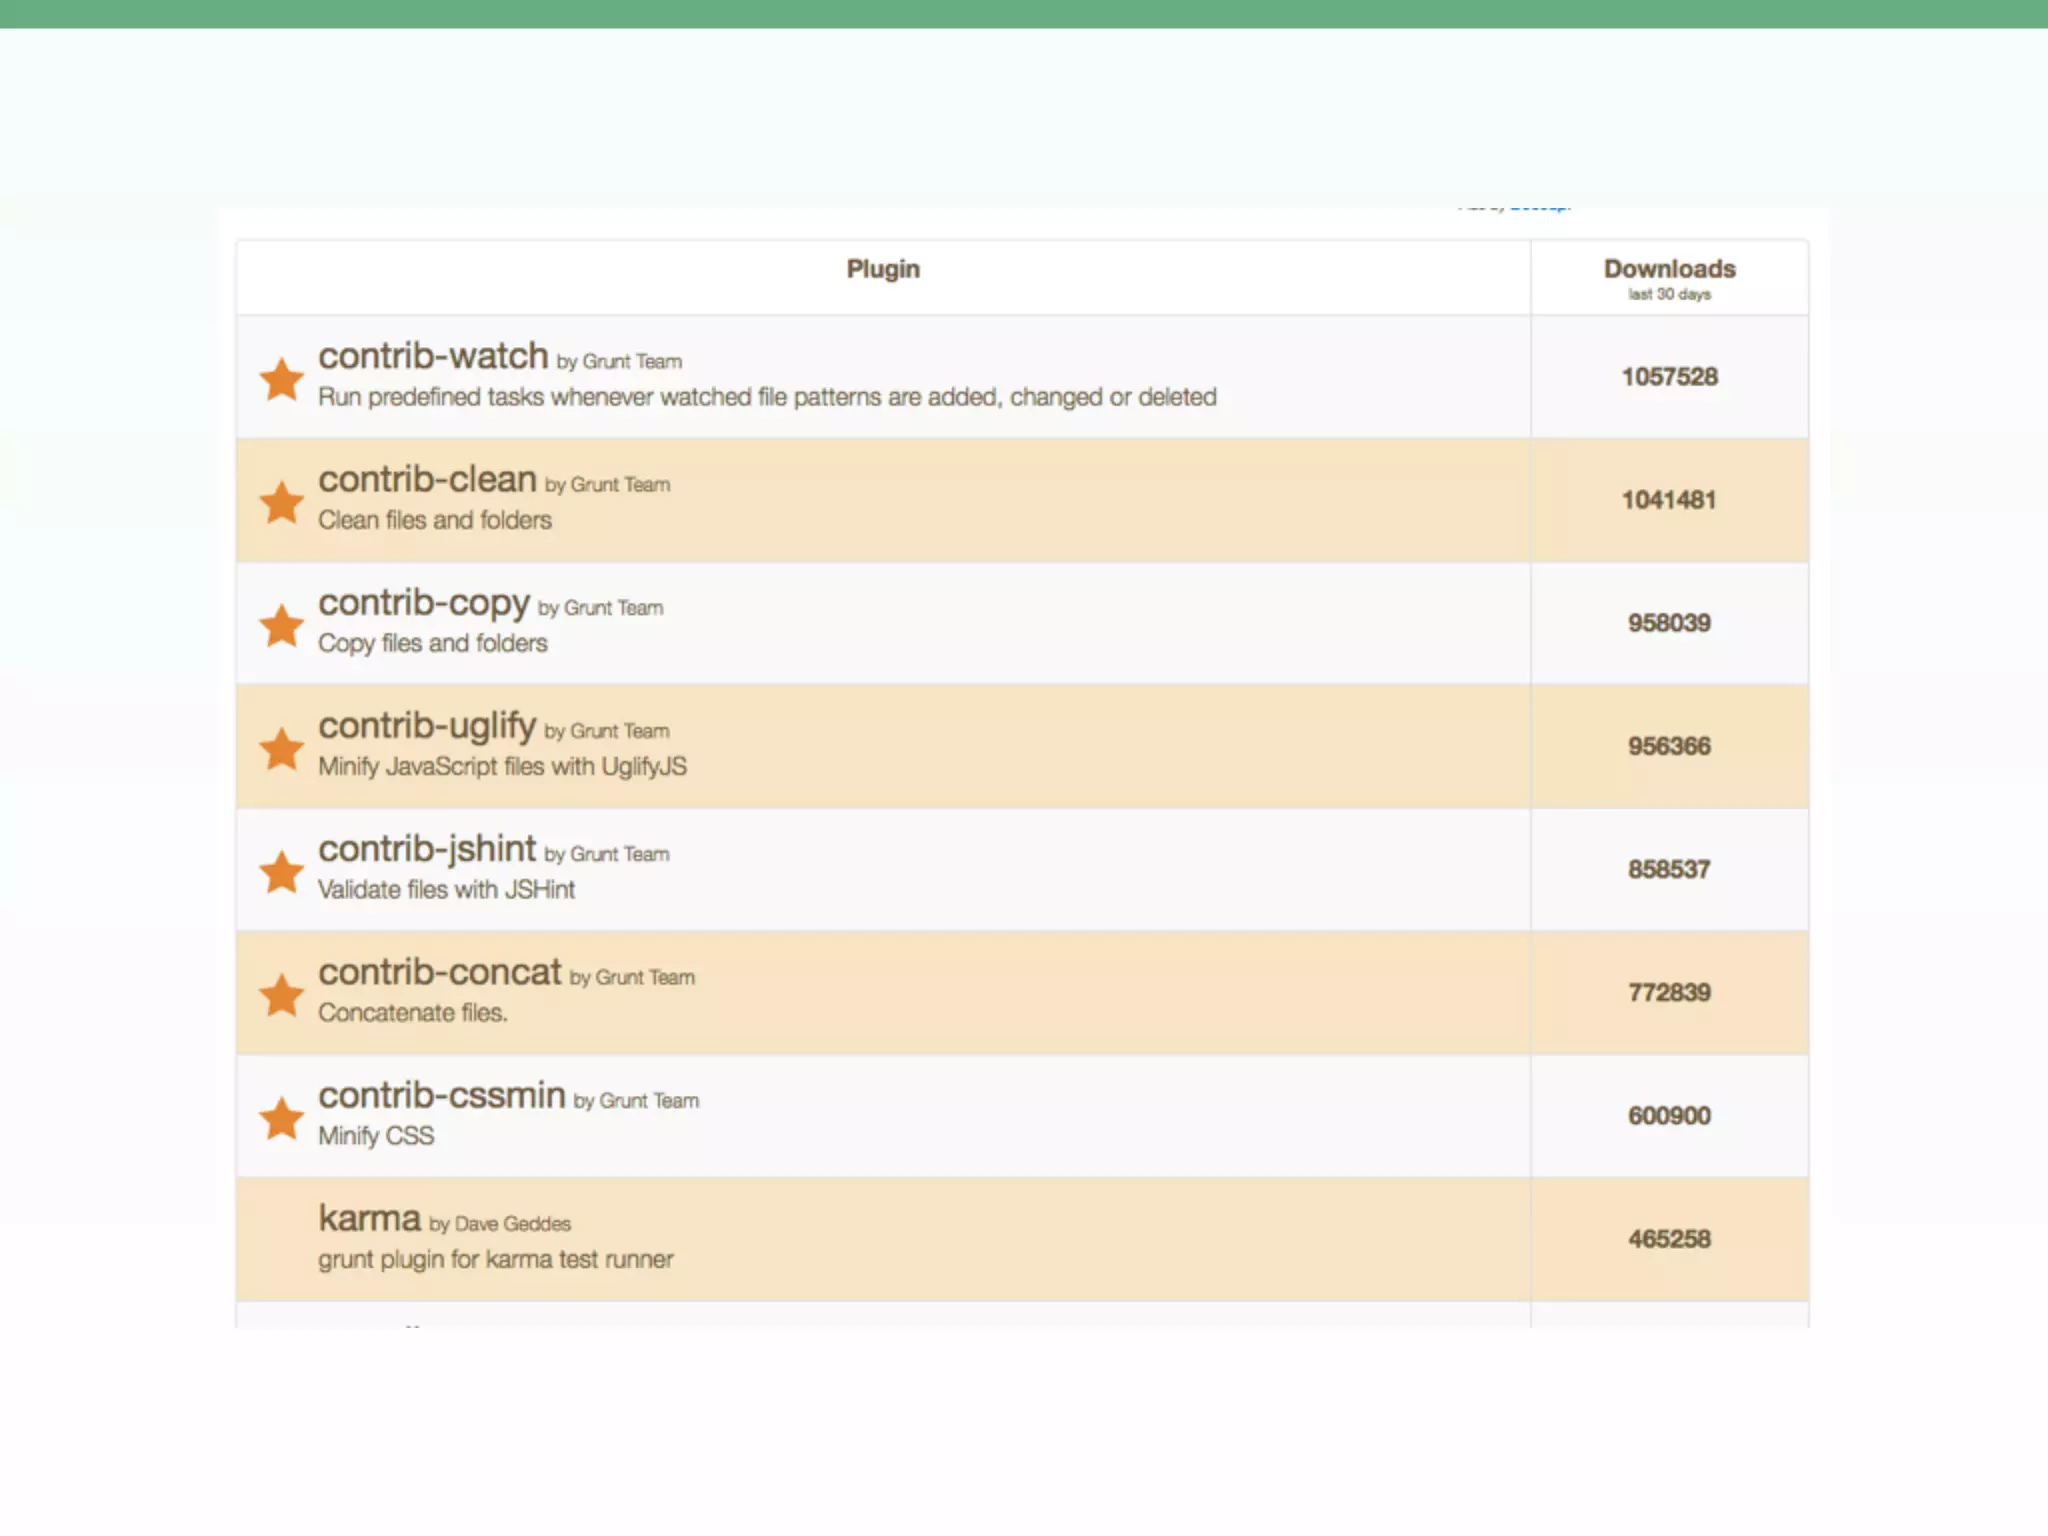Image resolution: width=2048 pixels, height=1536 pixels.
Task: Open the contrib-clean plugin link
Action: pos(427,479)
